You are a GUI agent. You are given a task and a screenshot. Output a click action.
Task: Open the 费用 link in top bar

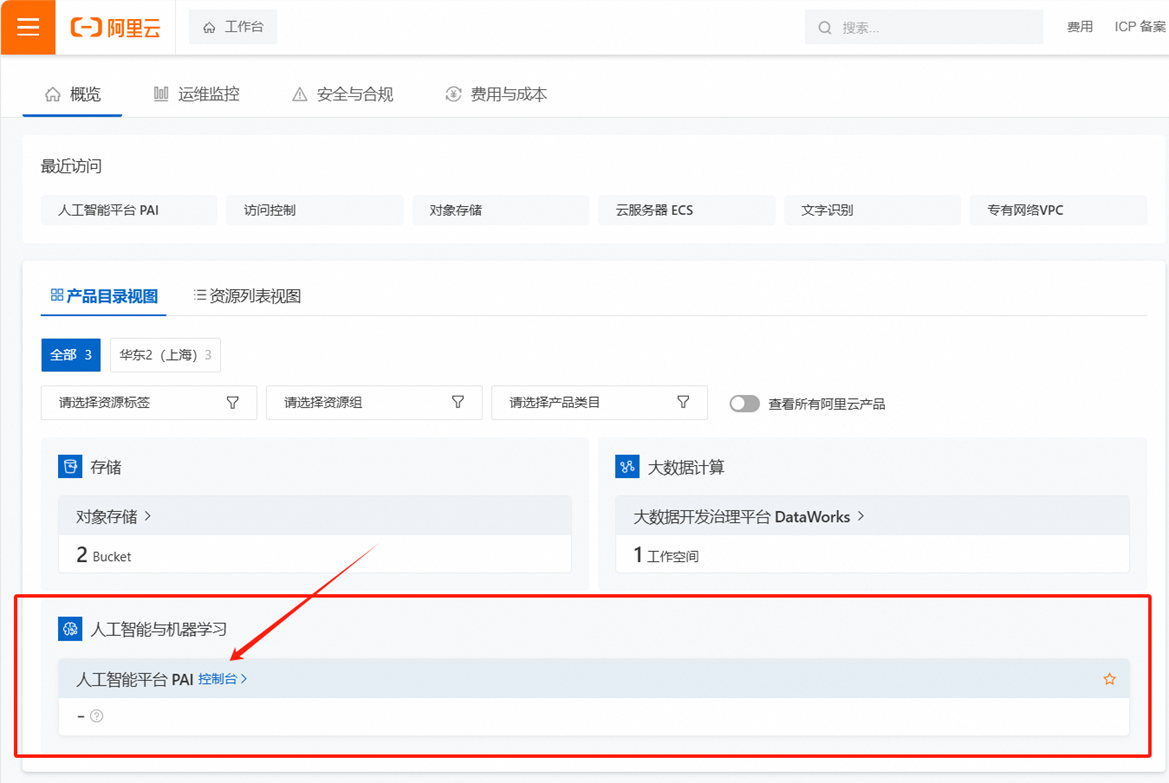(1080, 27)
